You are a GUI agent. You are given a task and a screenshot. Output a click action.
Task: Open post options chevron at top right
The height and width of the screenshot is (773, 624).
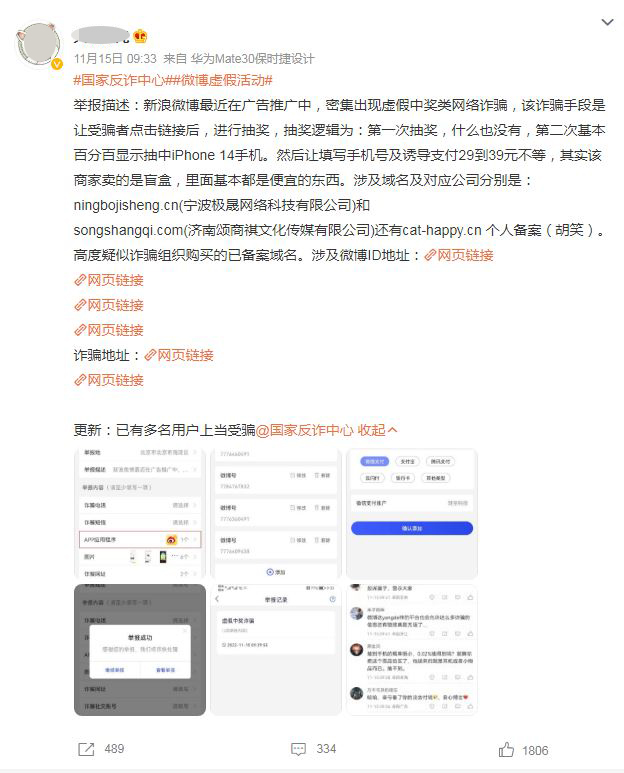[x=607, y=22]
